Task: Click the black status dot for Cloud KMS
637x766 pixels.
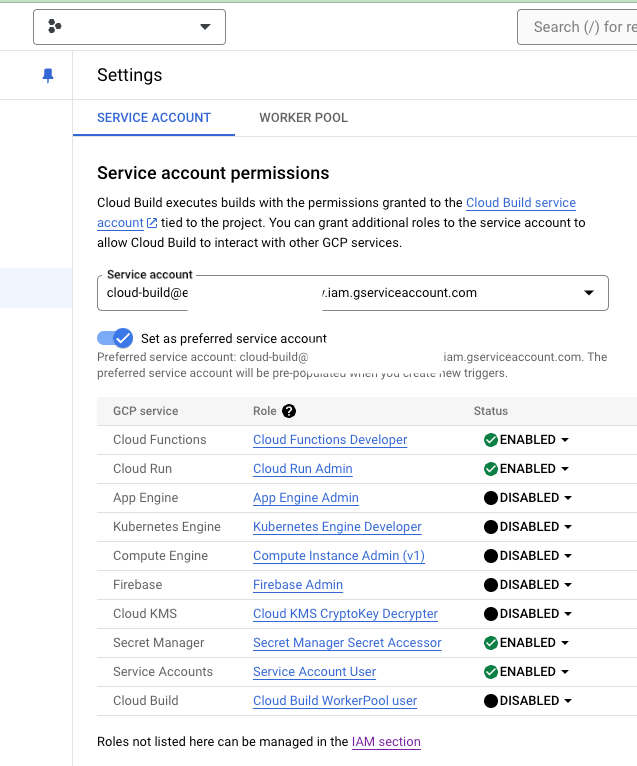Action: (x=490, y=614)
